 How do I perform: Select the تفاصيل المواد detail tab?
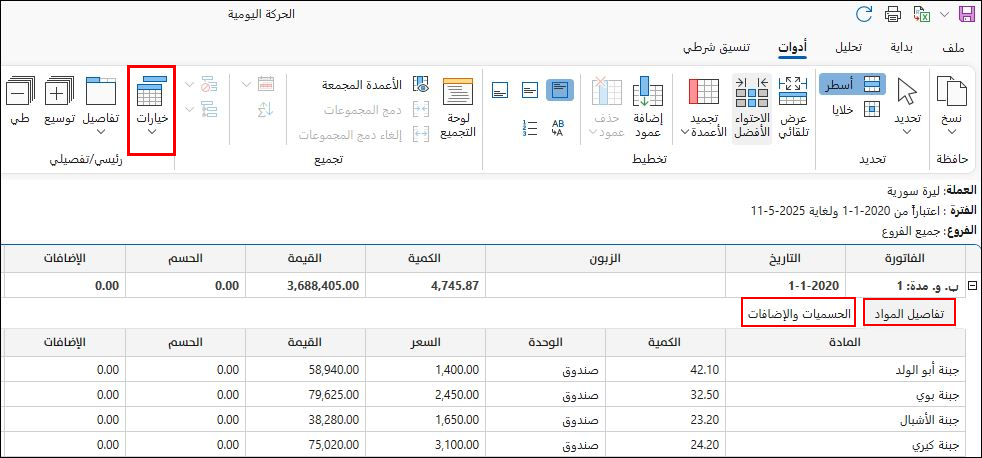(x=909, y=312)
